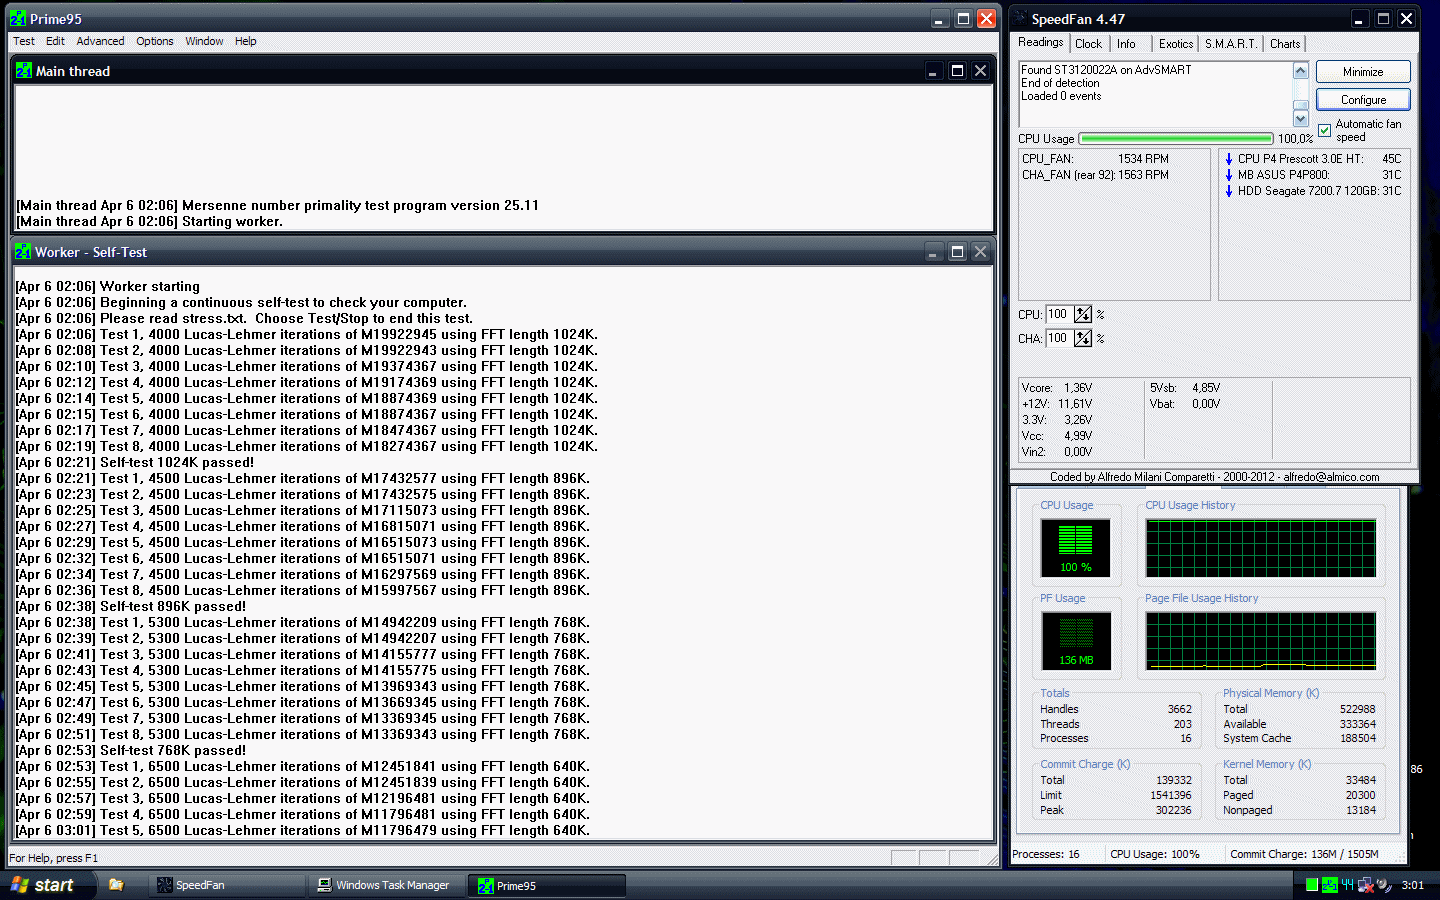Click the SpeedFan Minimize button
The width and height of the screenshot is (1440, 900).
point(1363,72)
